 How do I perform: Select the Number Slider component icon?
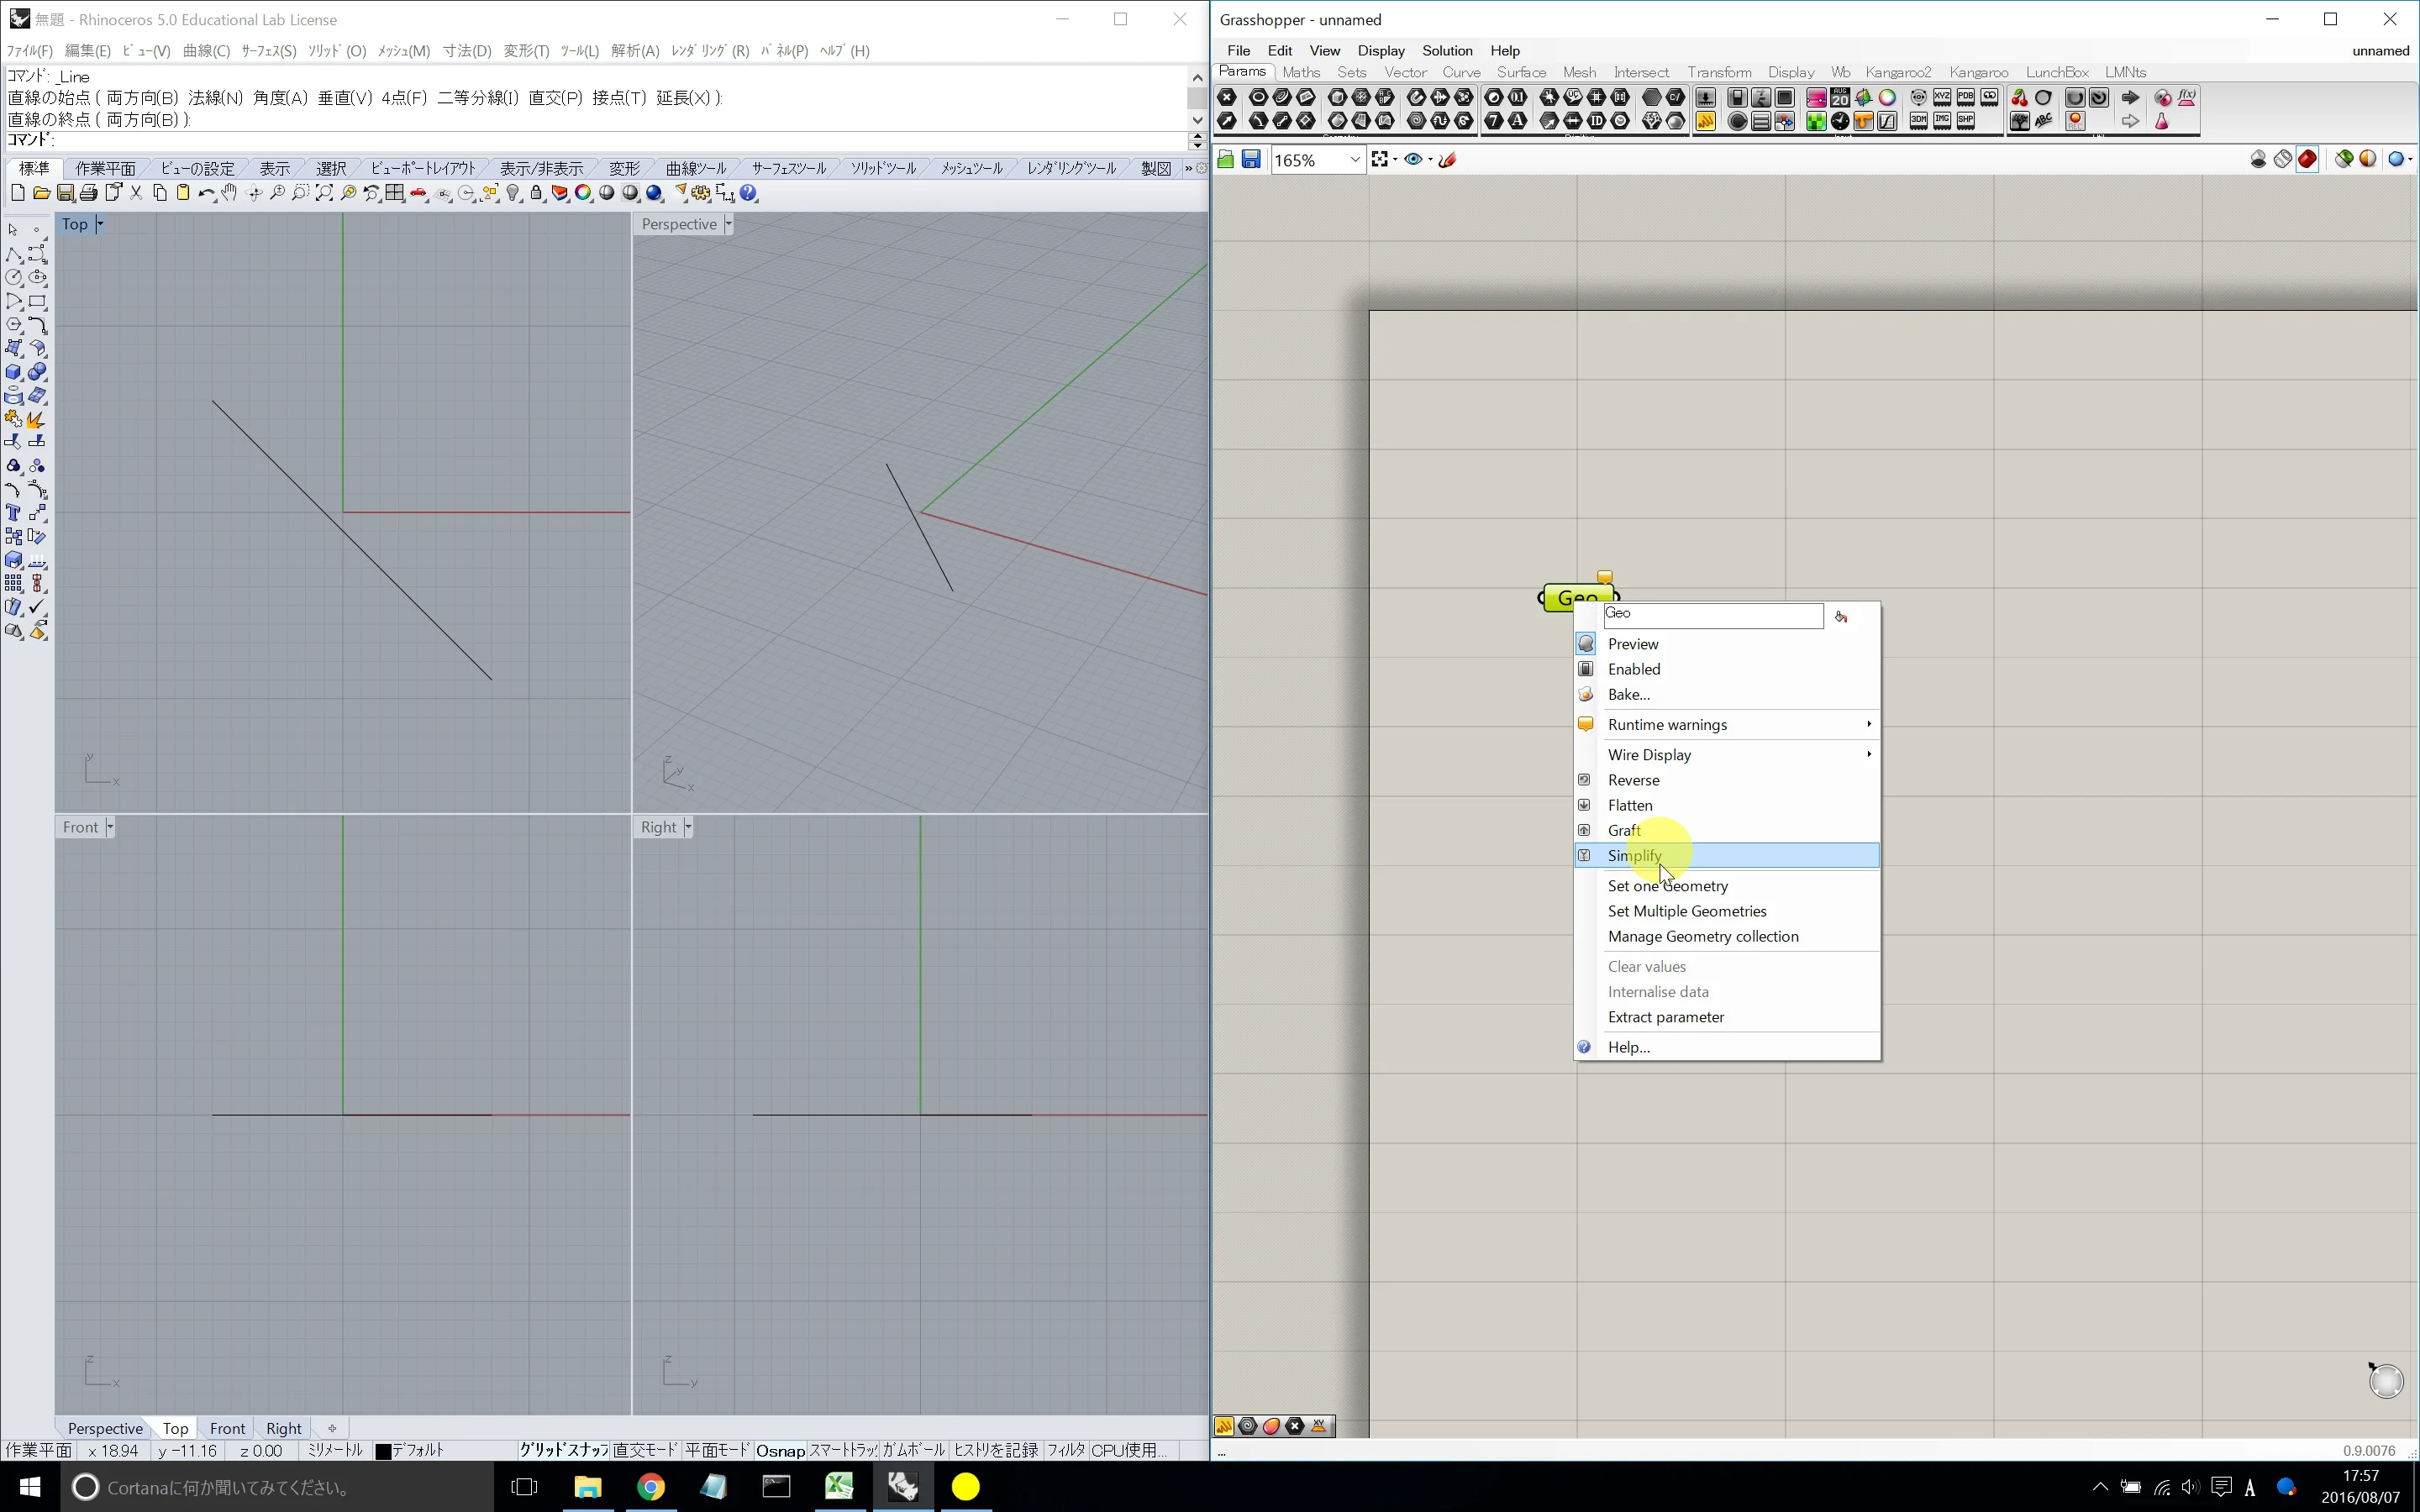(1706, 98)
